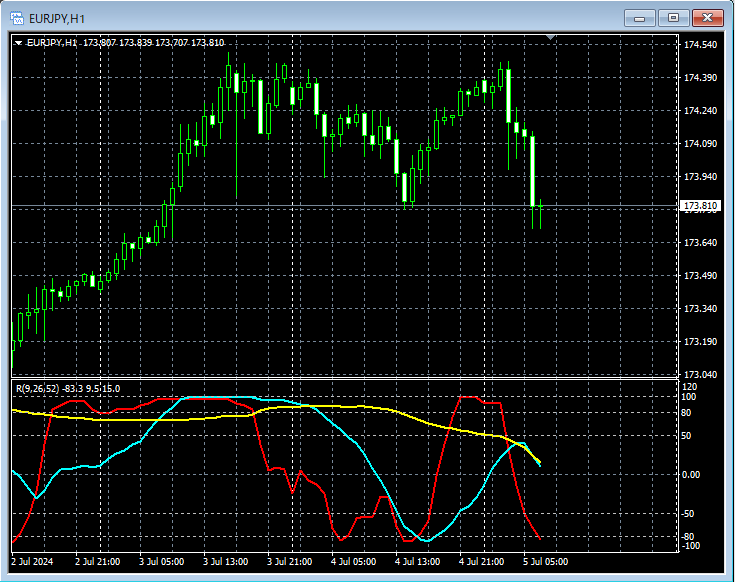Minimize the EURJPY,H1 chart window
Screen dimensions: 736x582
tap(639, 18)
